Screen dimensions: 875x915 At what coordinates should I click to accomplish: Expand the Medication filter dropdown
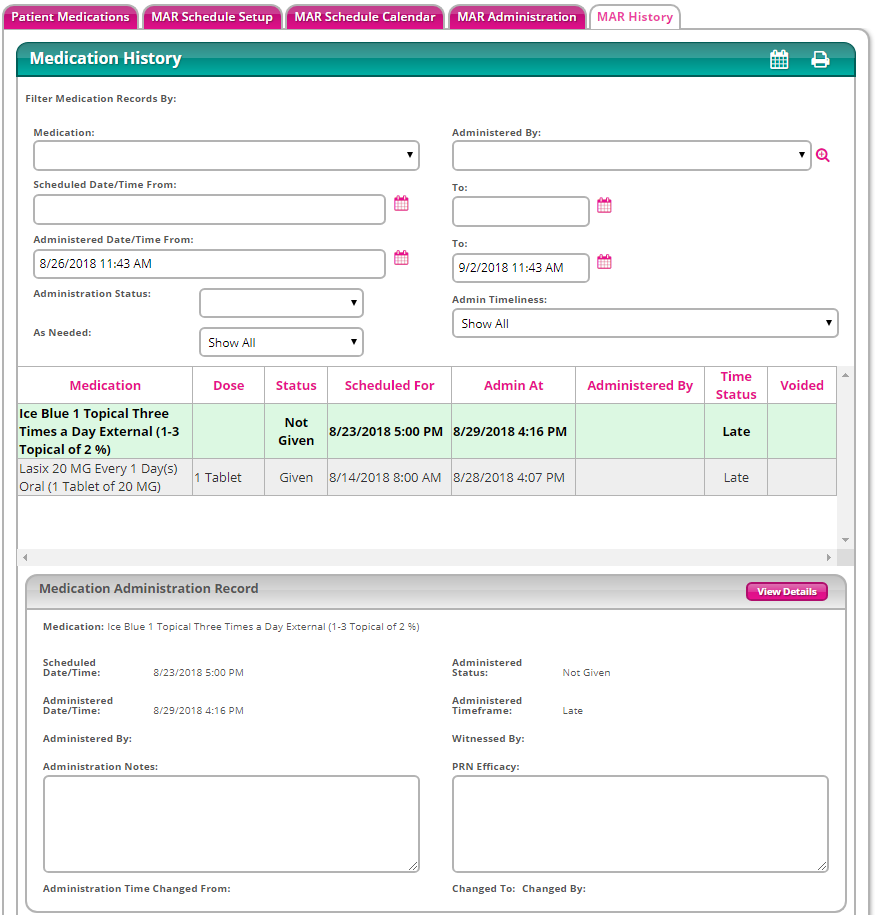click(226, 155)
